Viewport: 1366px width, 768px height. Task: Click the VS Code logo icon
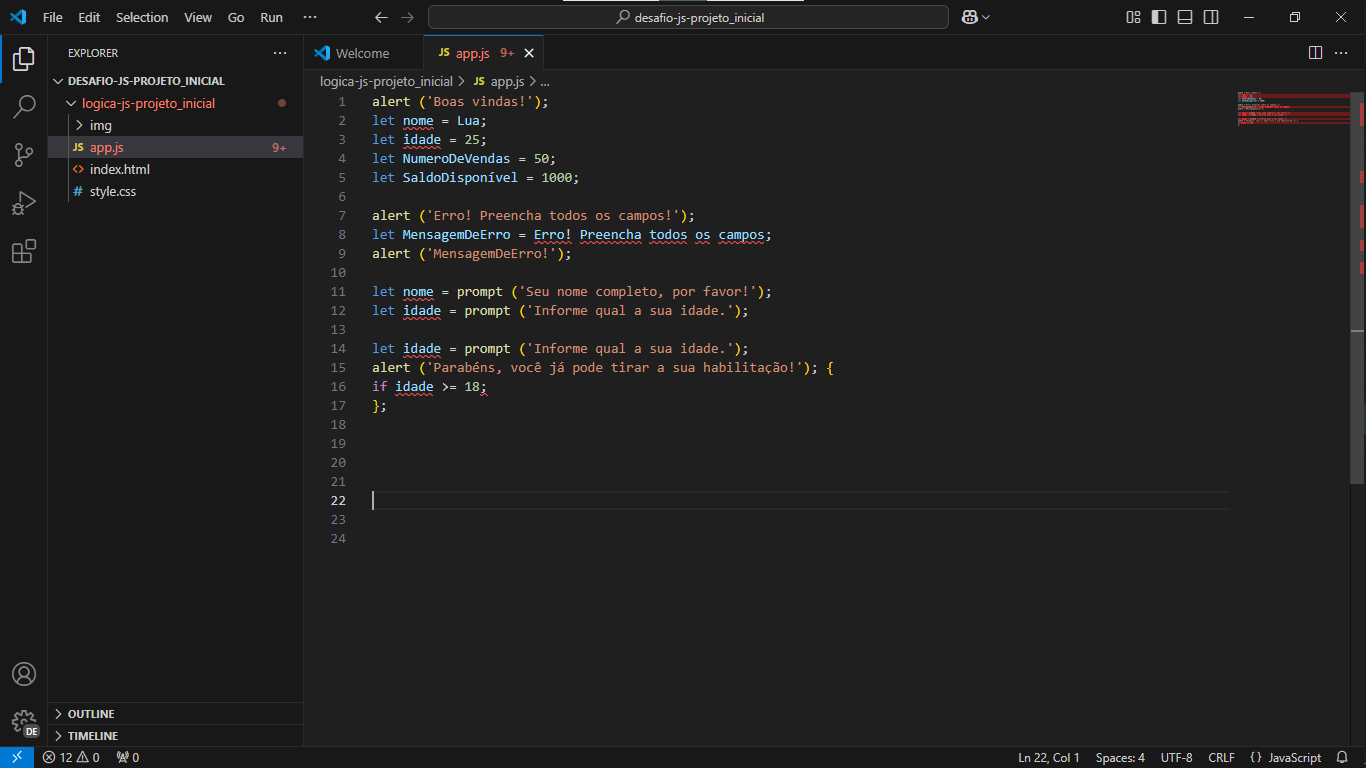coord(18,17)
